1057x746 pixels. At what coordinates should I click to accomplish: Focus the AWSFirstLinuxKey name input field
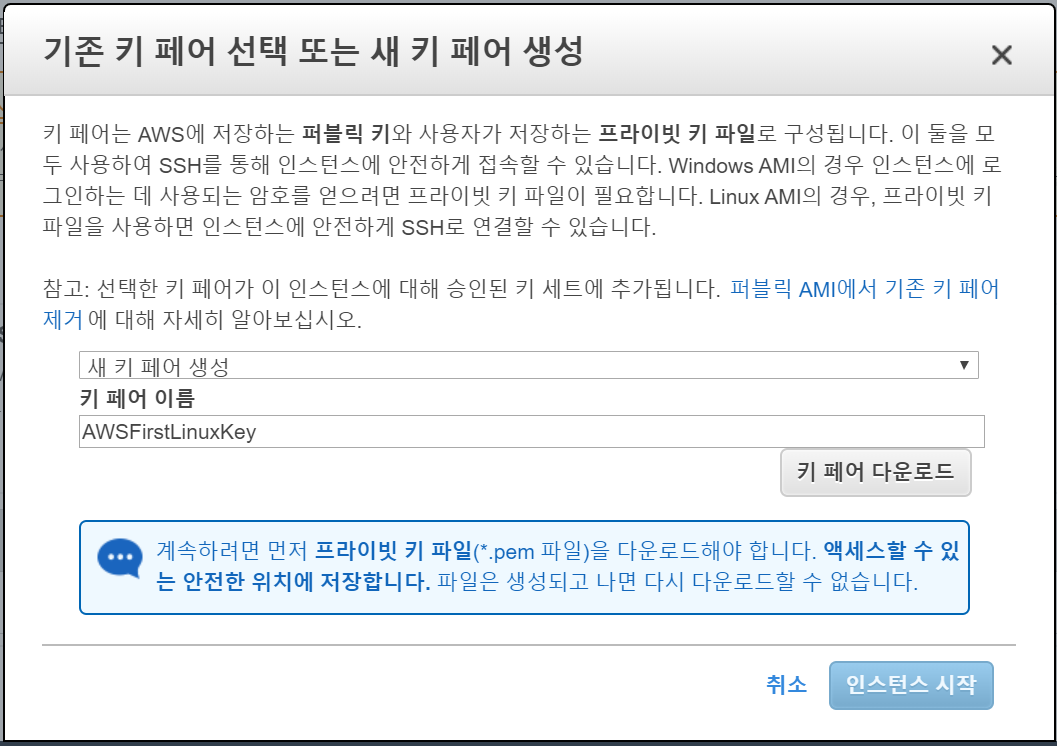(x=531, y=431)
